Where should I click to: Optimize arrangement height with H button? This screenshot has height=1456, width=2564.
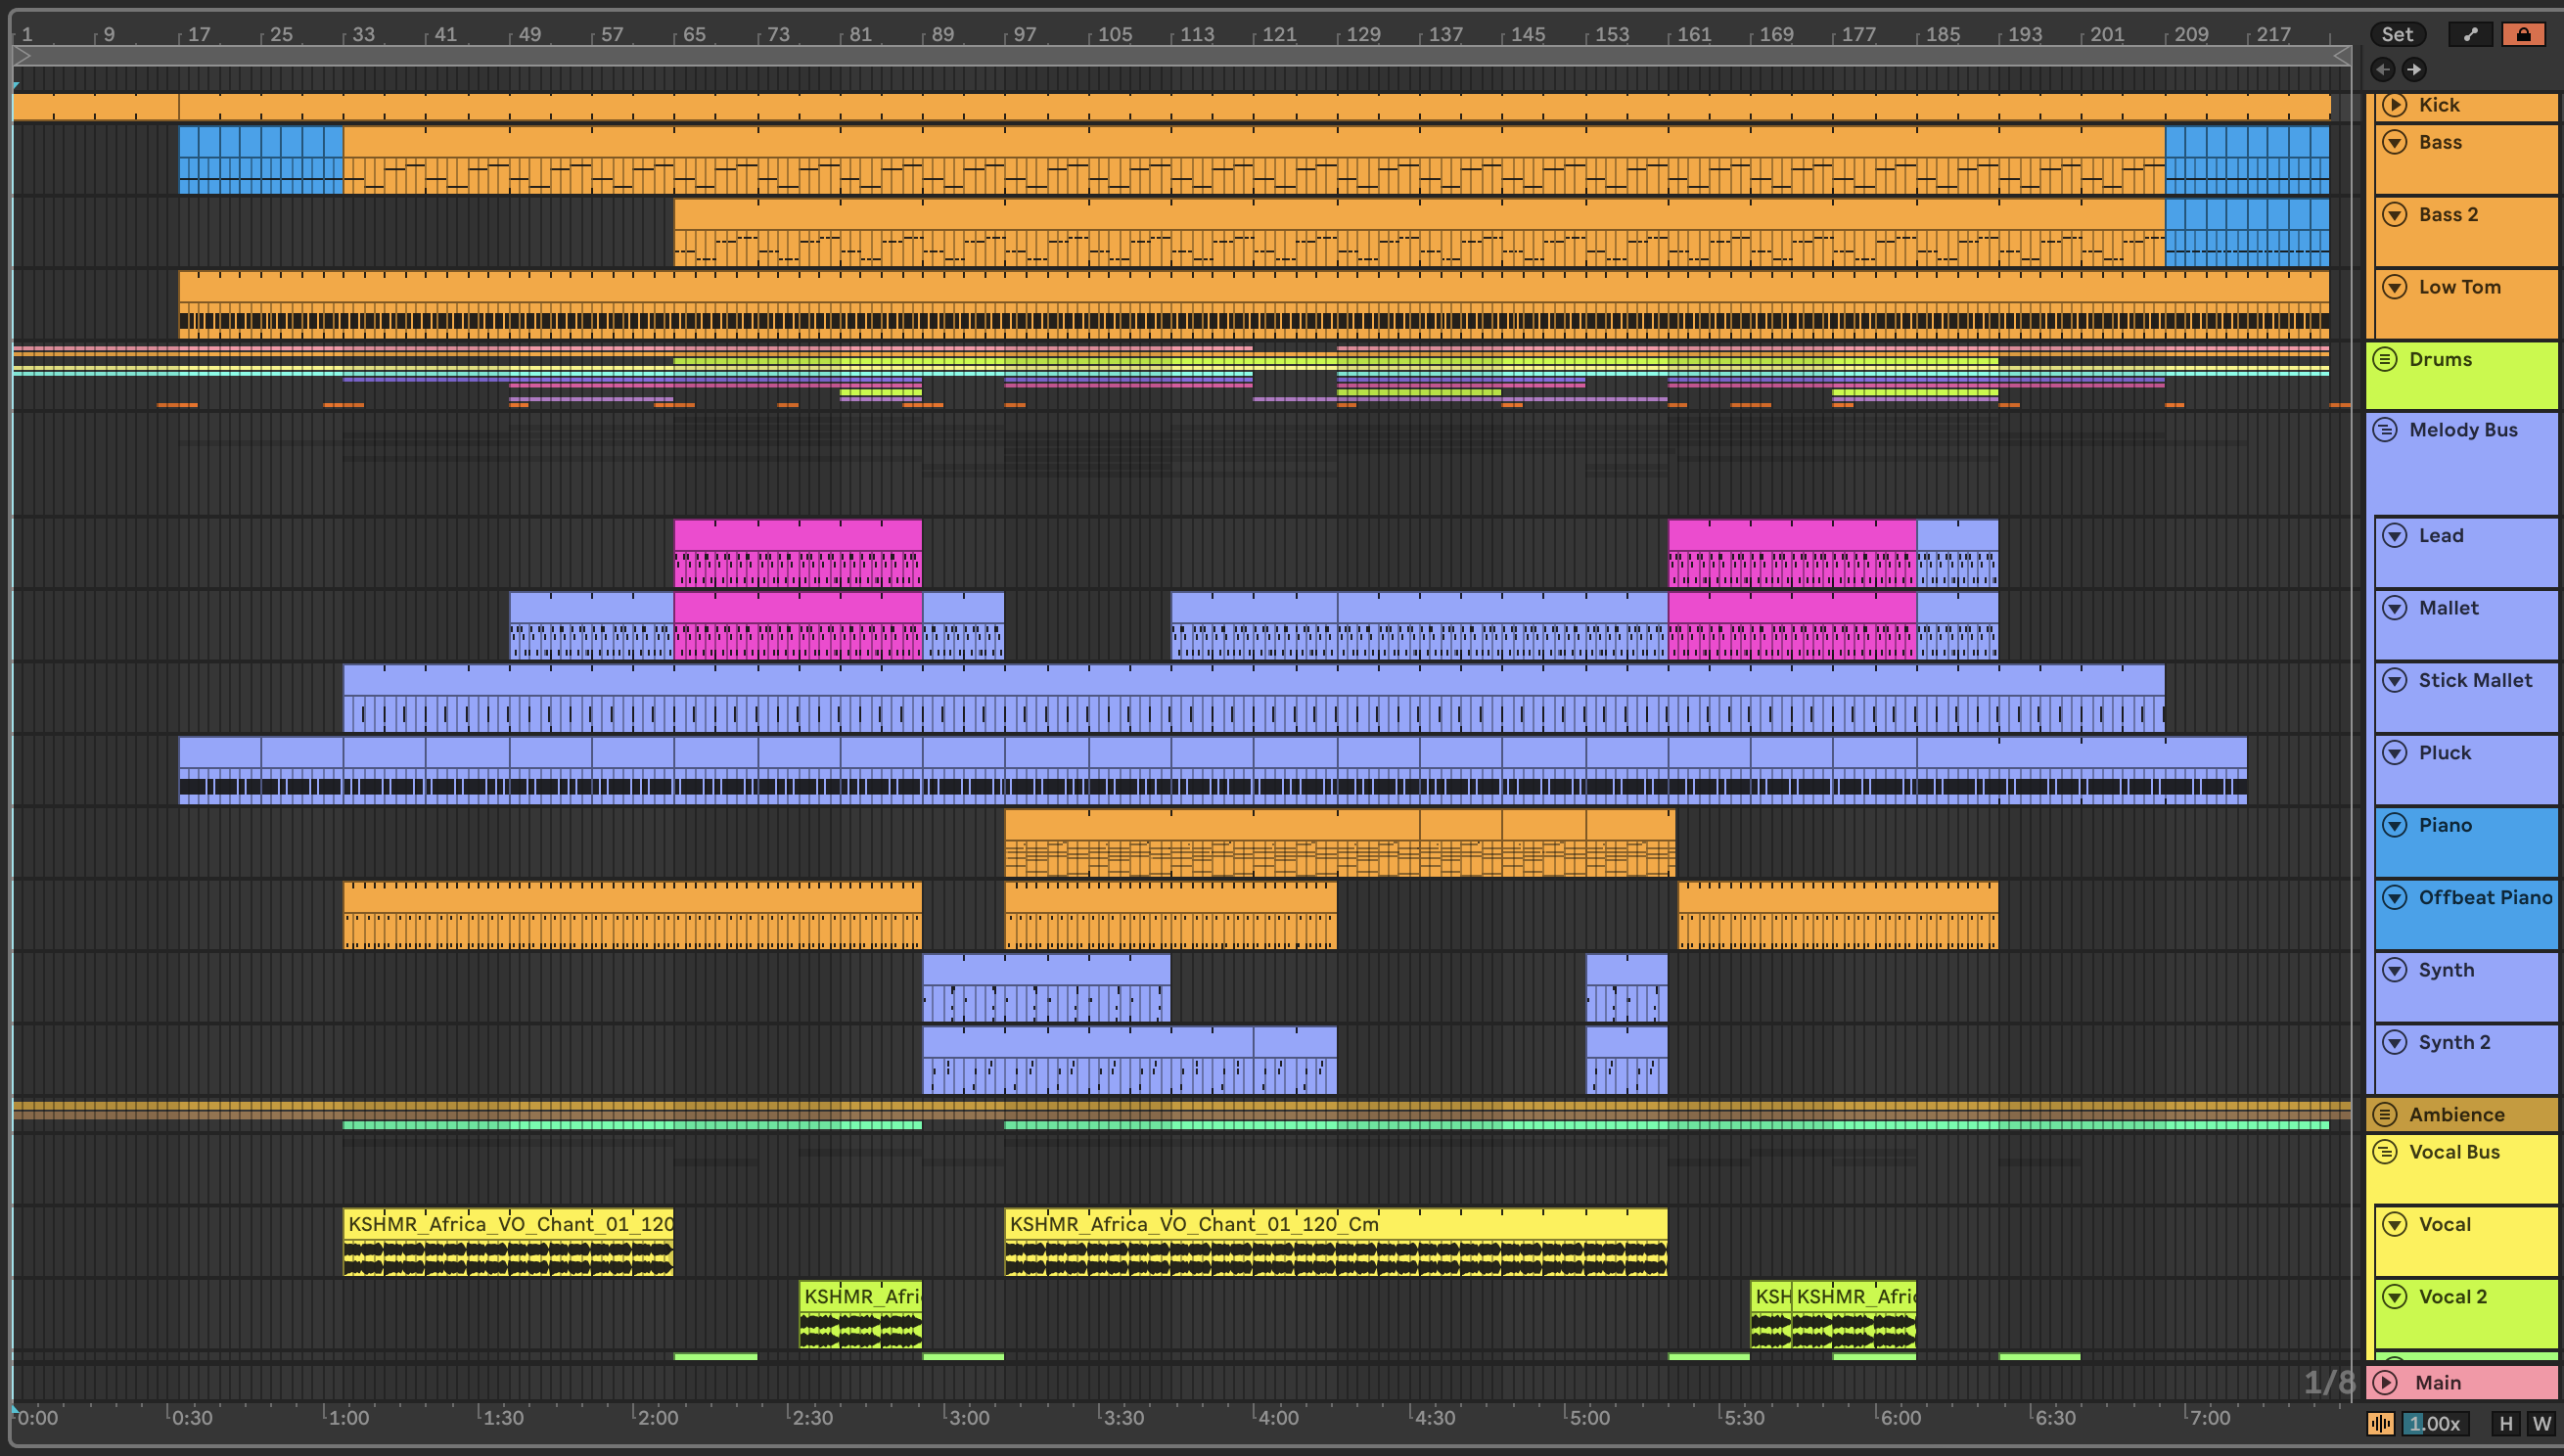[x=2505, y=1423]
